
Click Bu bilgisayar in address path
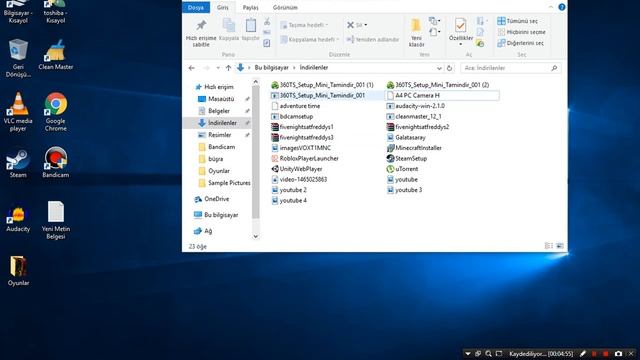[271, 68]
